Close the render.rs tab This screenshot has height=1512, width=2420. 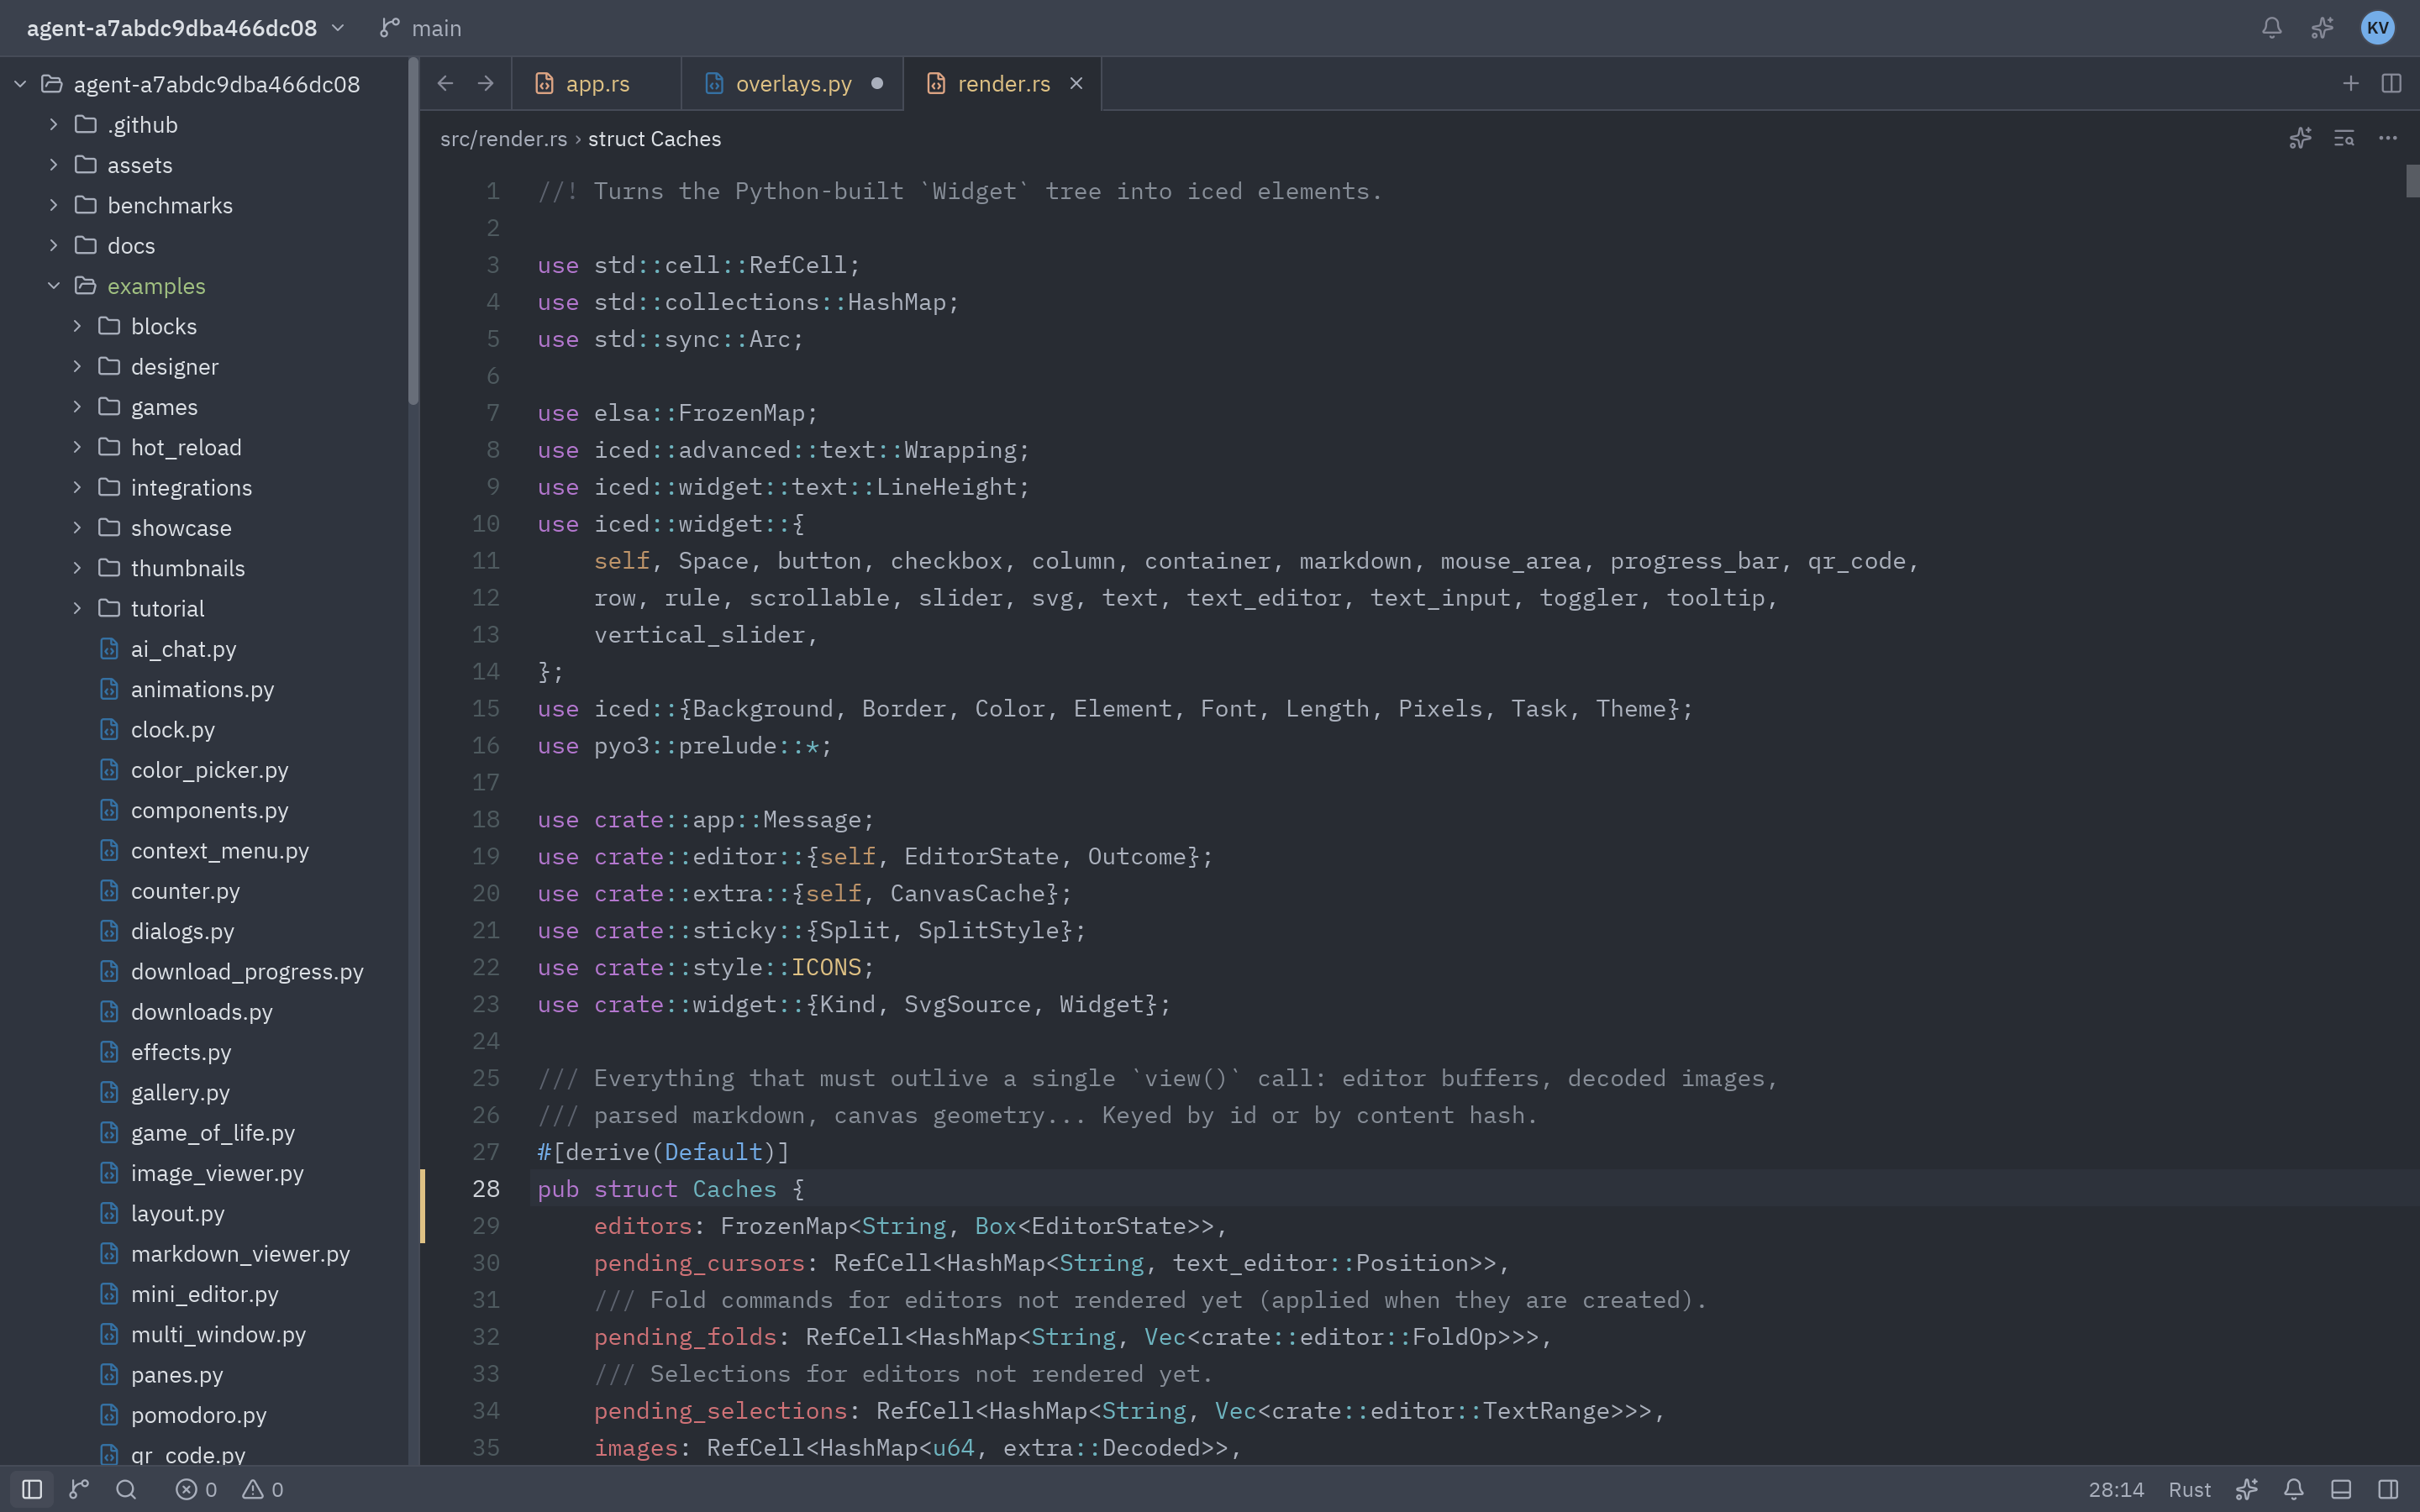(1076, 83)
